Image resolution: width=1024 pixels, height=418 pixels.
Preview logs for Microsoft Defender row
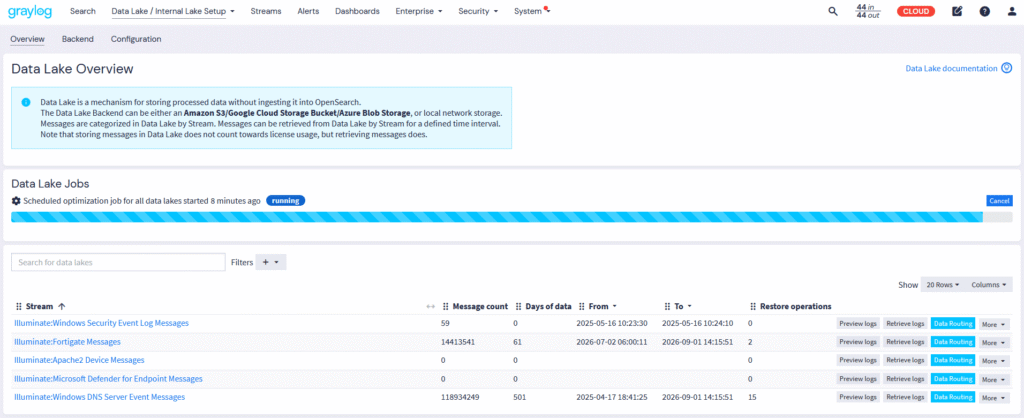pos(857,379)
